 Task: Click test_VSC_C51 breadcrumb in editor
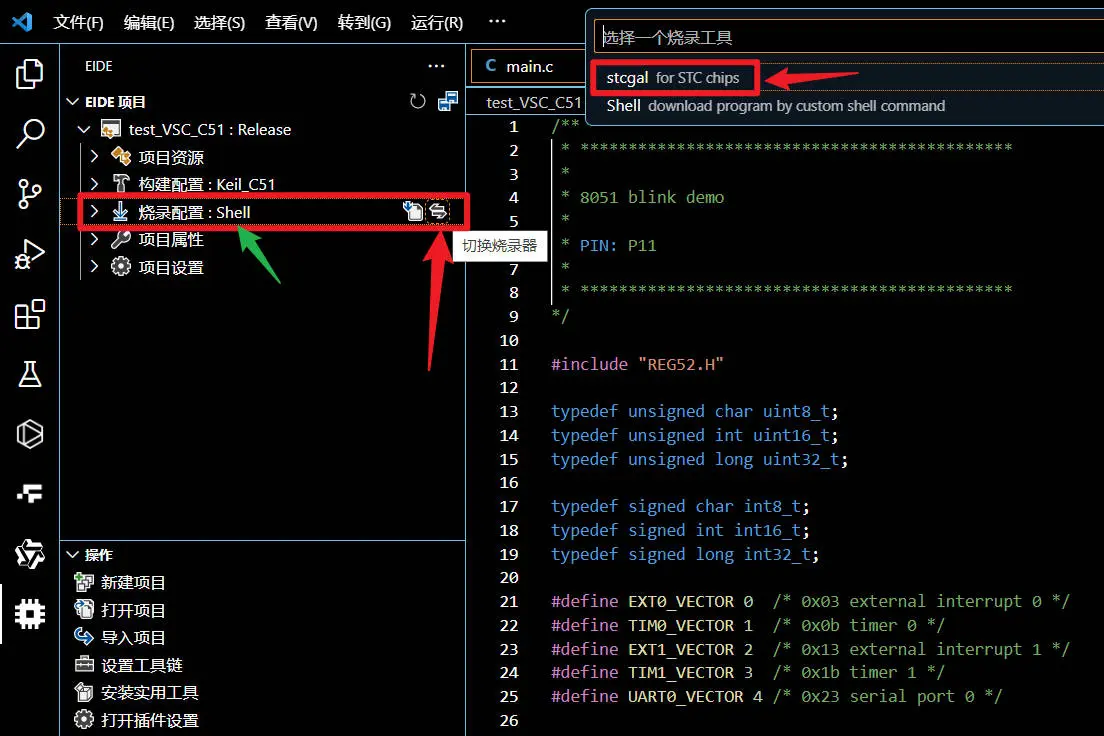pyautogui.click(x=534, y=103)
